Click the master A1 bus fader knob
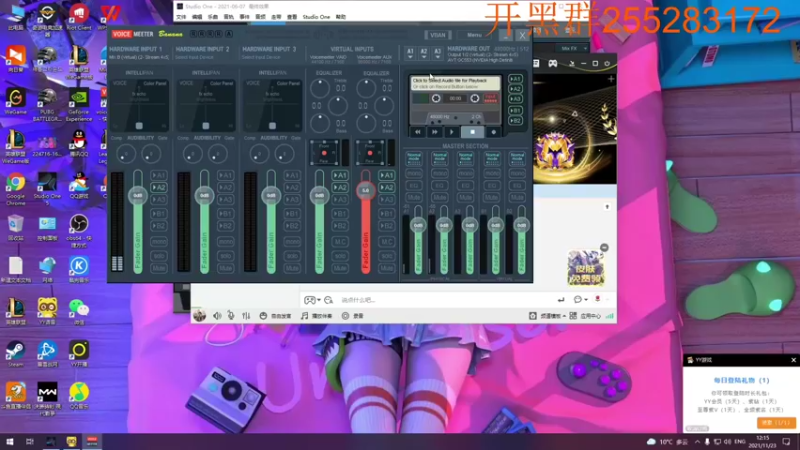Screen dimensions: 800x450 click(x=418, y=225)
